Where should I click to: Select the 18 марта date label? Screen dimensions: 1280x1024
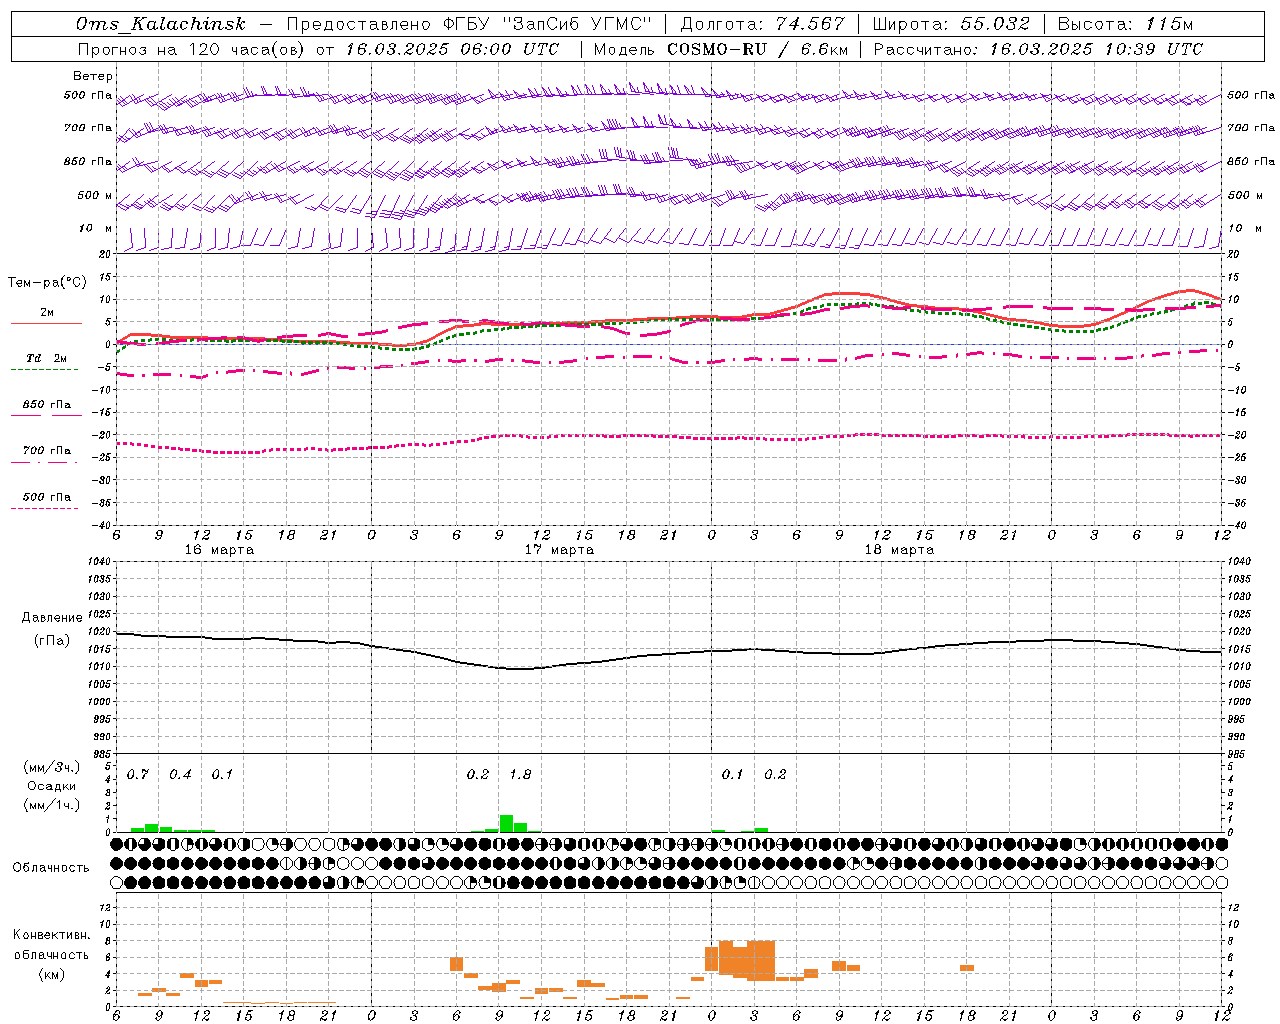tap(900, 550)
